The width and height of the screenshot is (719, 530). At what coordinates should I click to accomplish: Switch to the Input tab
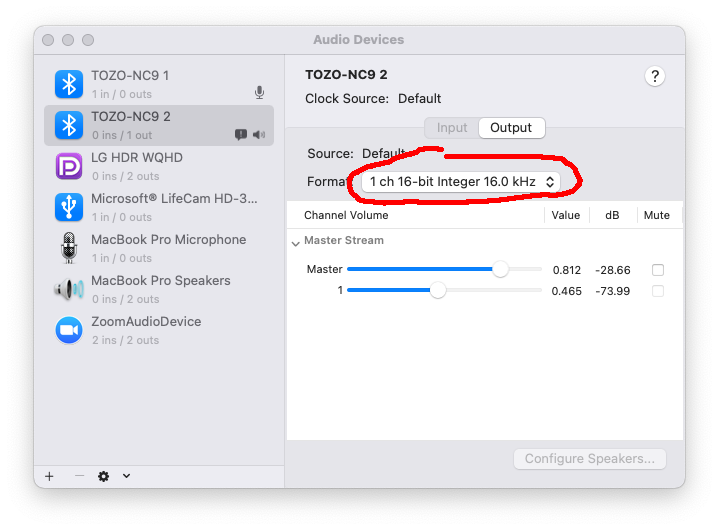[451, 128]
